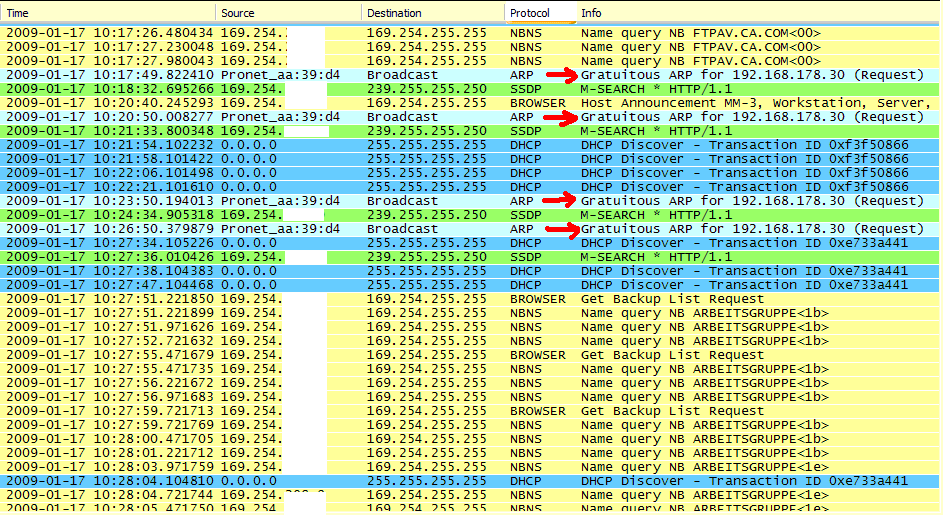Sort packets by the Time column header
This screenshot has height=515, width=943.
click(x=108, y=13)
